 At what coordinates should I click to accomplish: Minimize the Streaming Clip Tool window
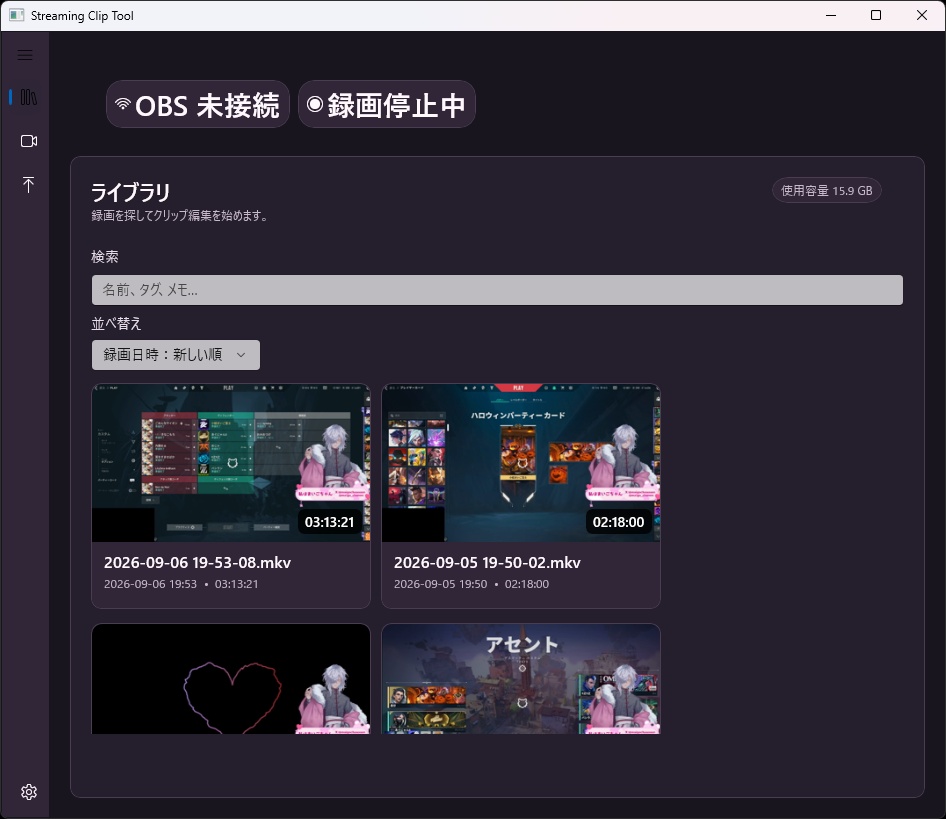point(831,15)
